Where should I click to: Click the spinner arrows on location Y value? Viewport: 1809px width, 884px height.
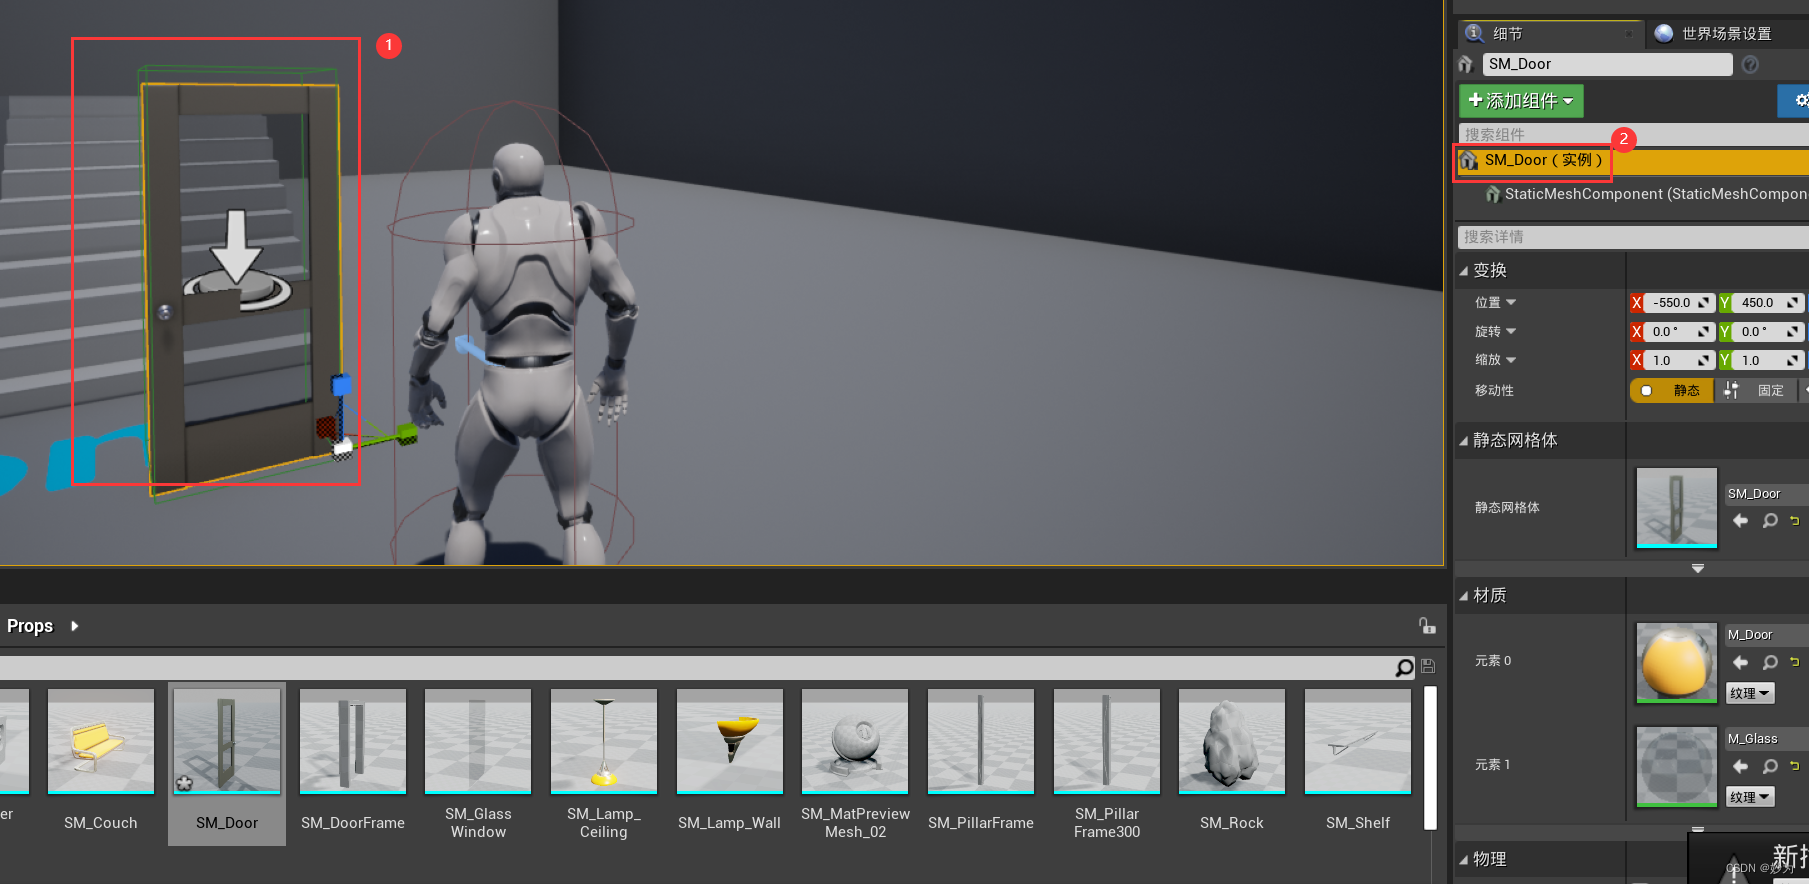1793,303
